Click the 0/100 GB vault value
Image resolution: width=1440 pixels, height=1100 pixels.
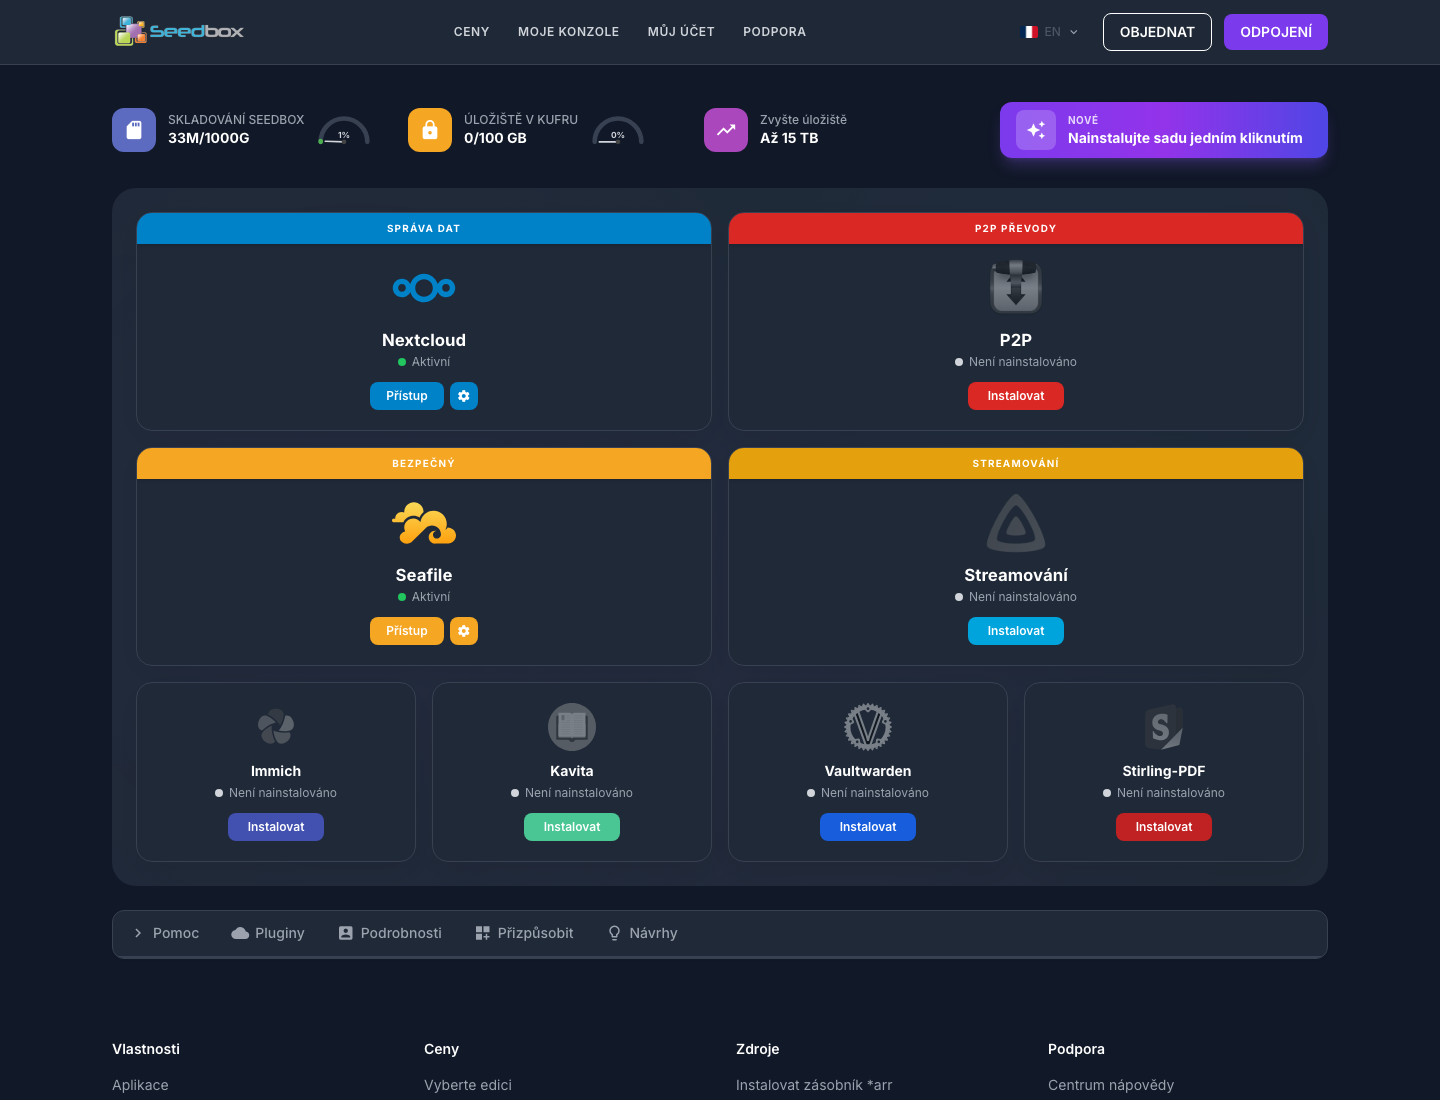pos(495,138)
